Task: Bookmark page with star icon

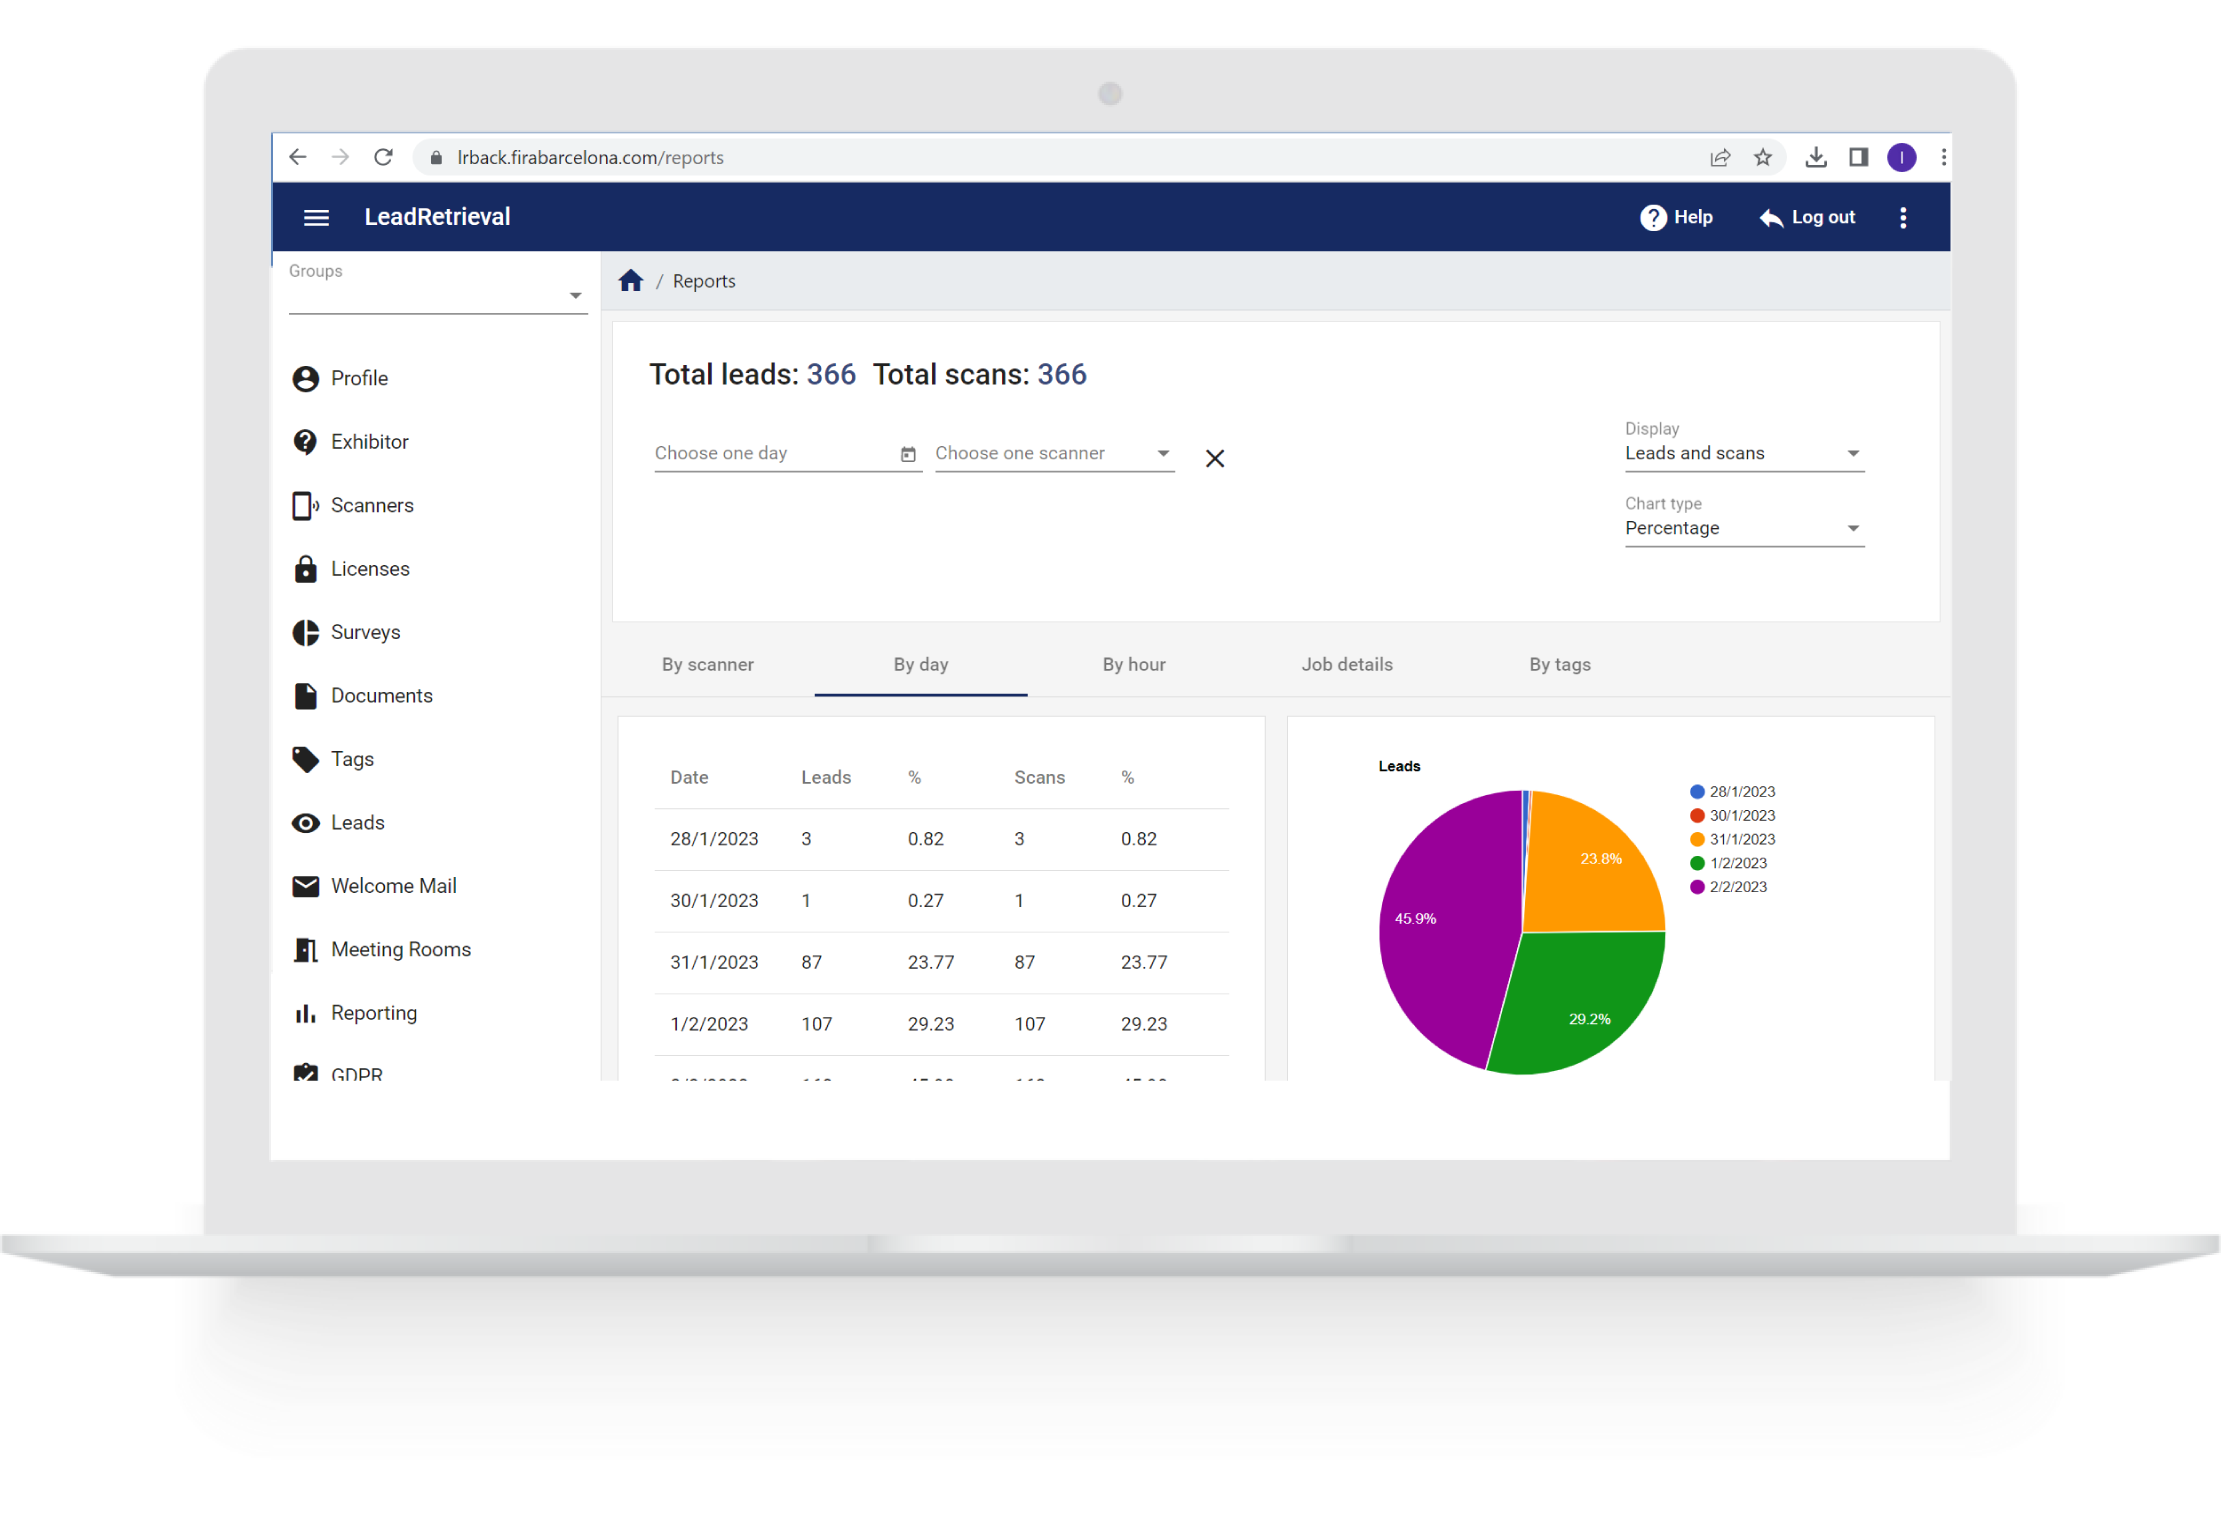Action: [1762, 157]
